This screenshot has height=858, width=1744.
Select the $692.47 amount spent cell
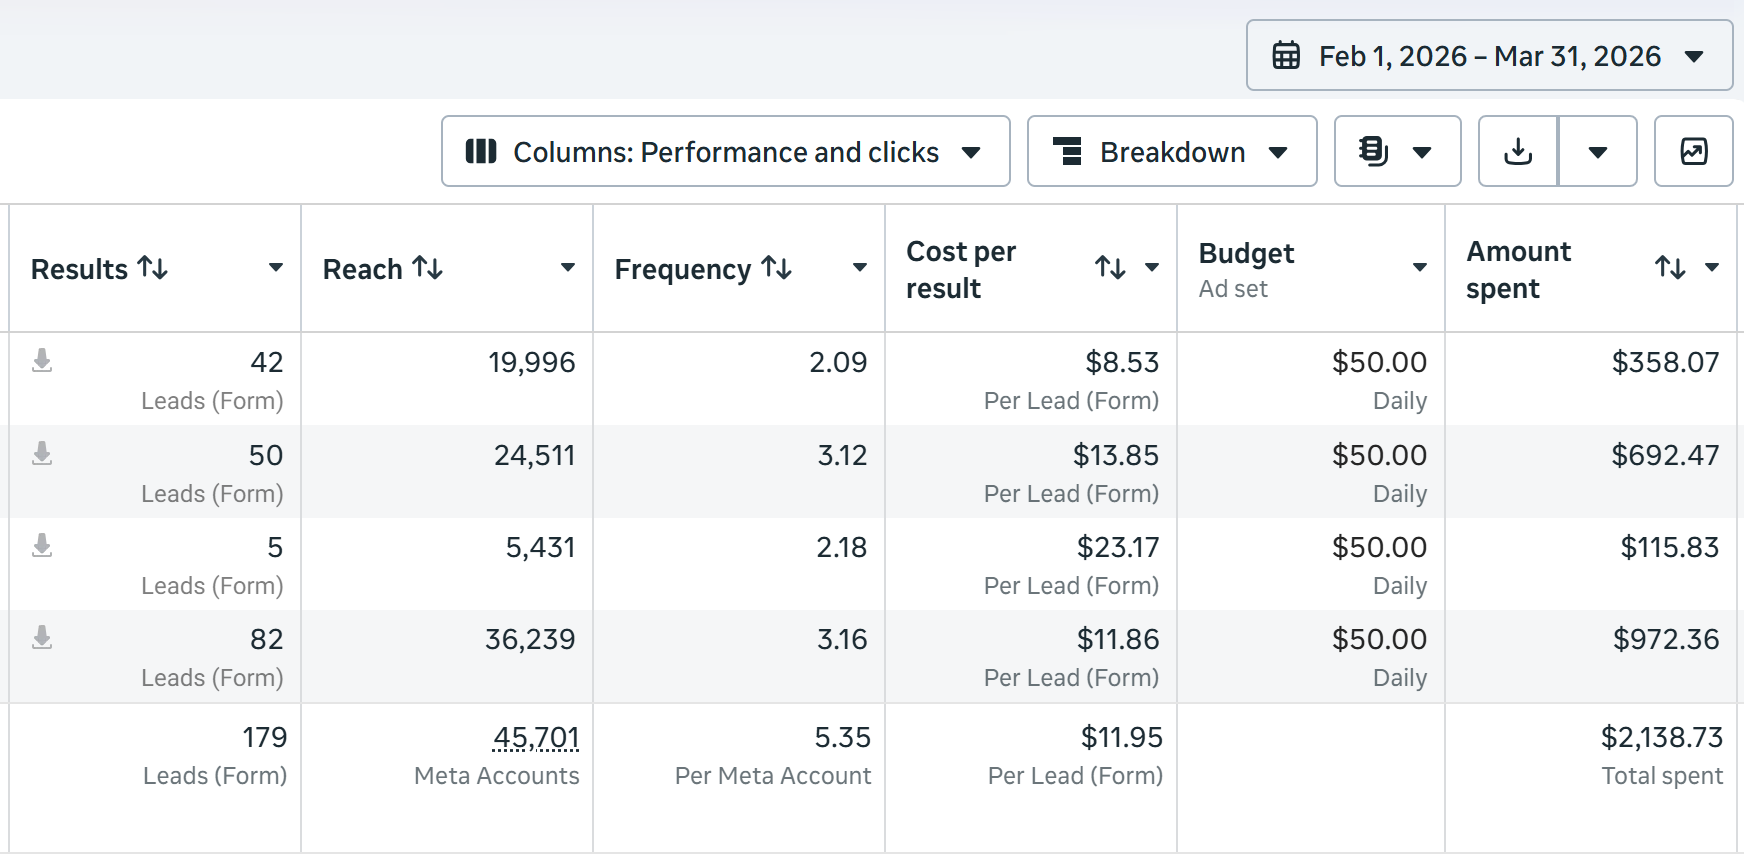pos(1591,472)
